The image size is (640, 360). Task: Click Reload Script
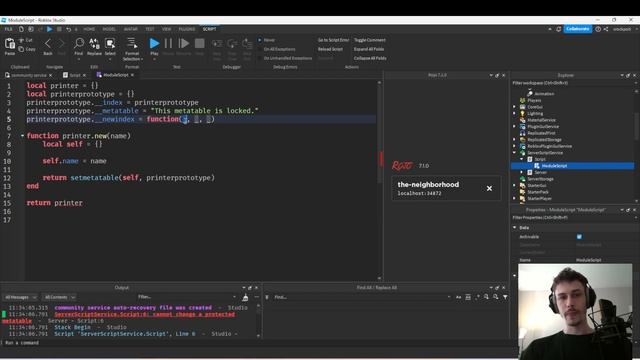click(x=330, y=49)
